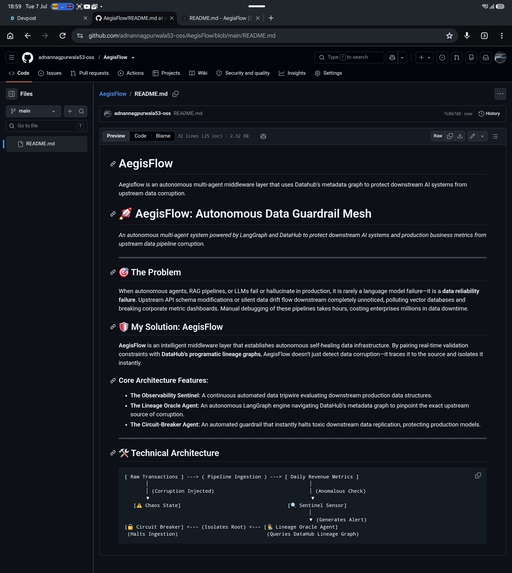Go to GitHub home via Octocat logo
The image size is (512, 573).
27,57
